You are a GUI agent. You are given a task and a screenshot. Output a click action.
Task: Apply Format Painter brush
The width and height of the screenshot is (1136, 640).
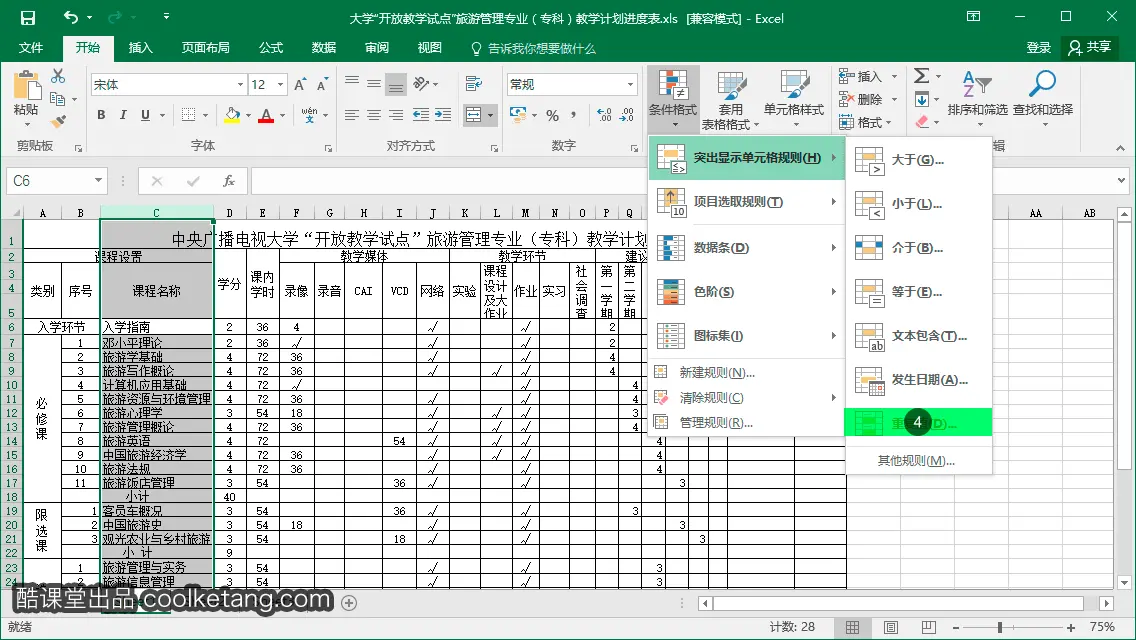[x=58, y=121]
